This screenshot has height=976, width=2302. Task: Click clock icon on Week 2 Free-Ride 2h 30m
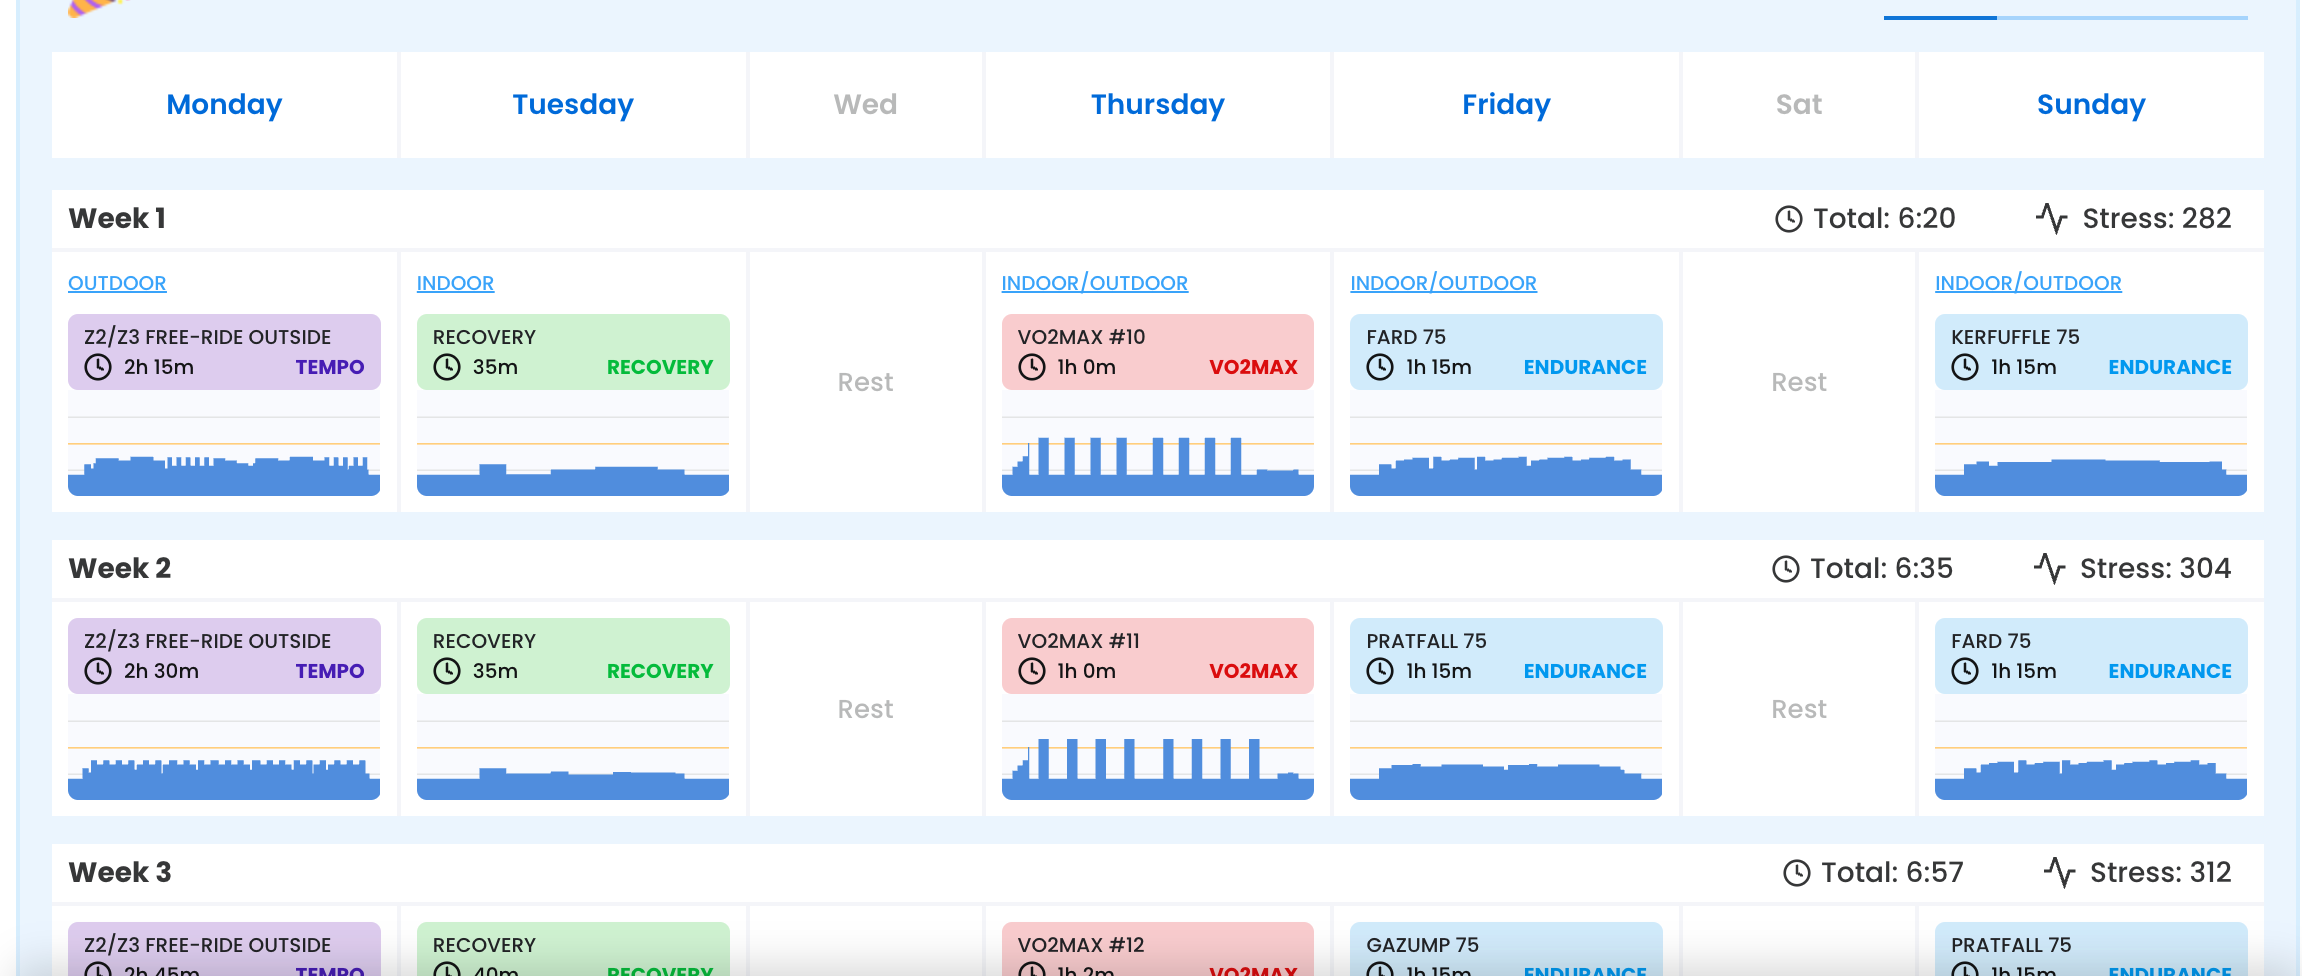[x=98, y=671]
